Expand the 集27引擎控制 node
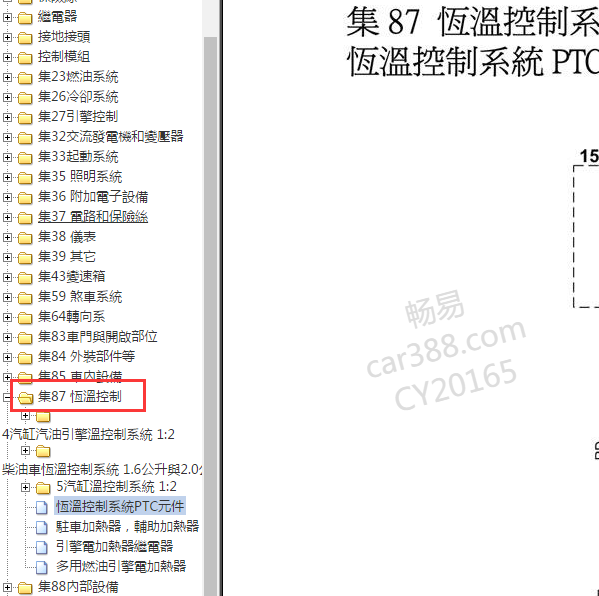Image resolution: width=599 pixels, height=596 pixels. click(x=7, y=117)
